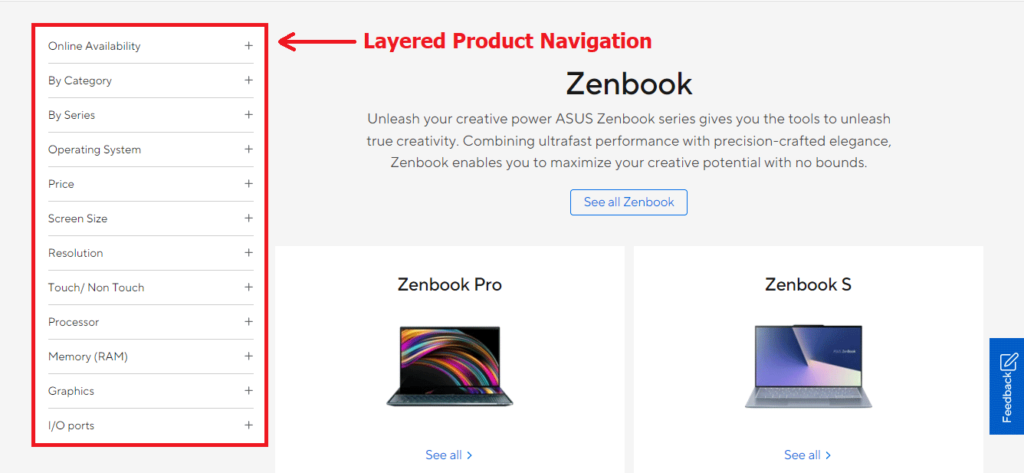The image size is (1024, 473).
Task: Click the Zenbook S laptop image
Action: pyautogui.click(x=808, y=365)
